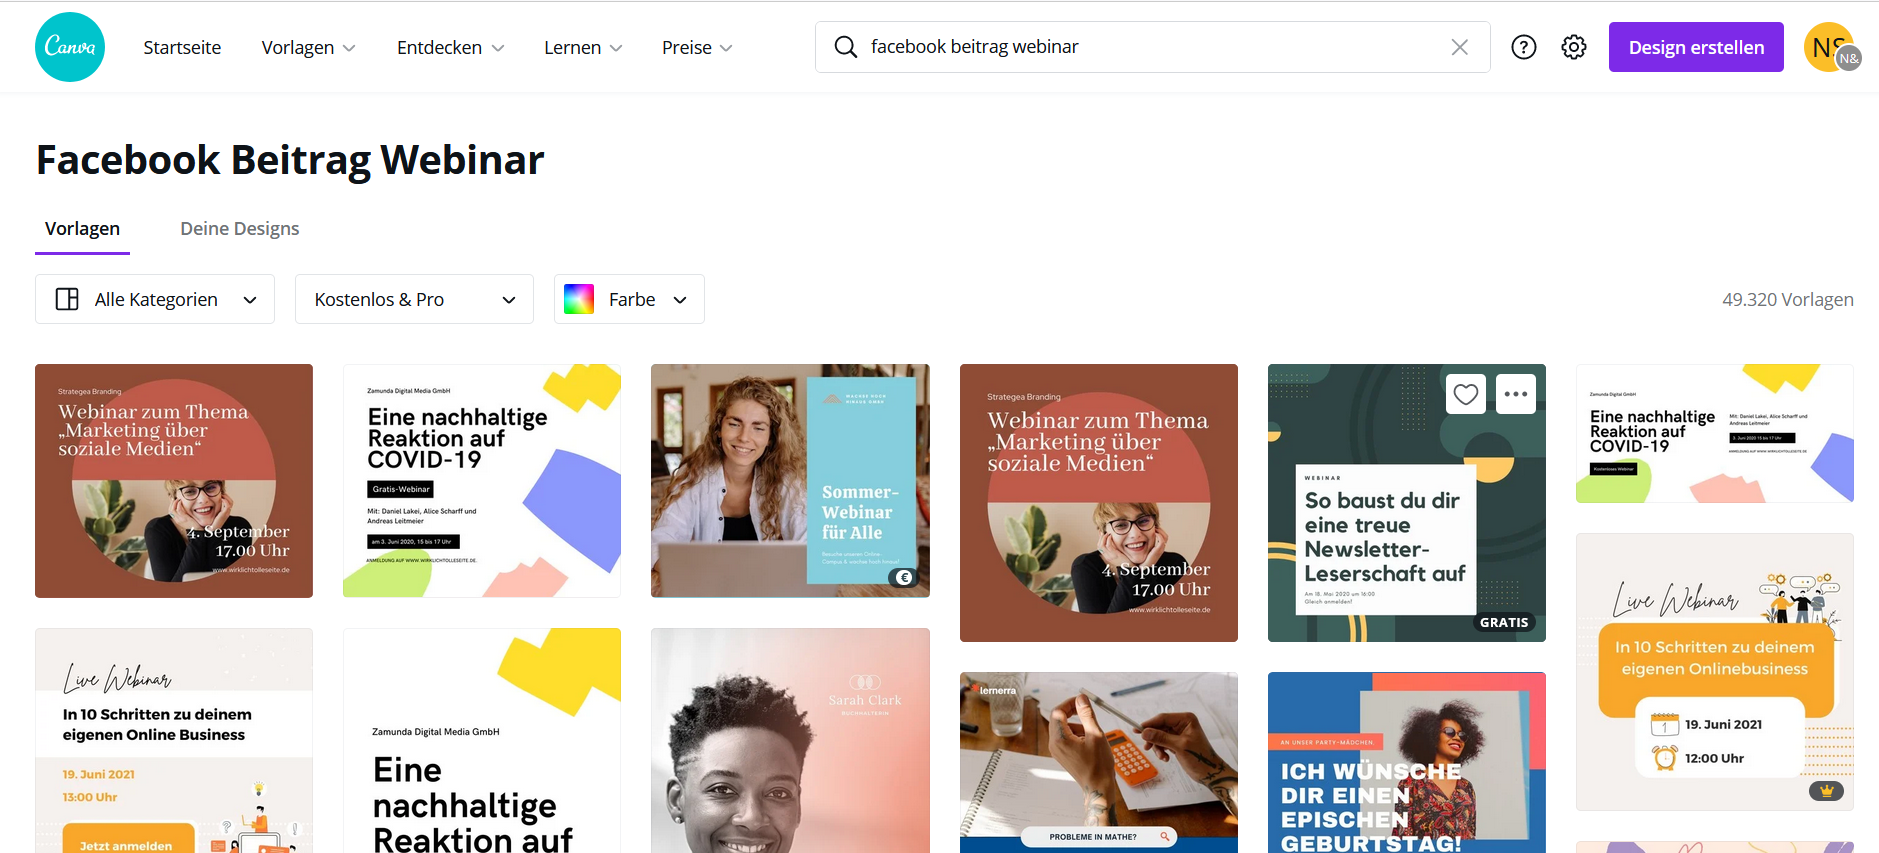Click the crown Pro badge on template
Image resolution: width=1879 pixels, height=853 pixels.
1826,791
